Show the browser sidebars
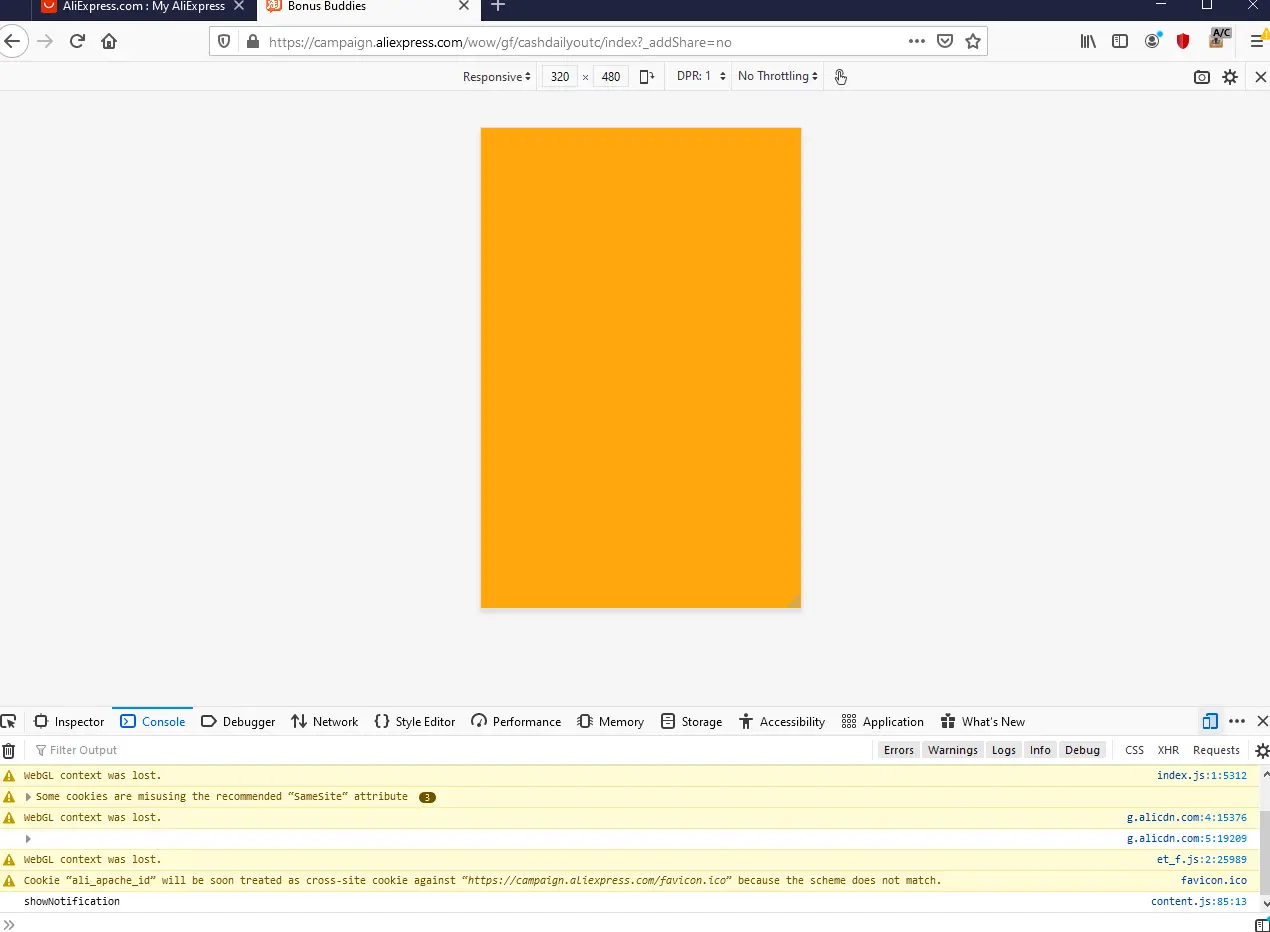Viewport: 1270px width, 932px height. (x=1120, y=41)
